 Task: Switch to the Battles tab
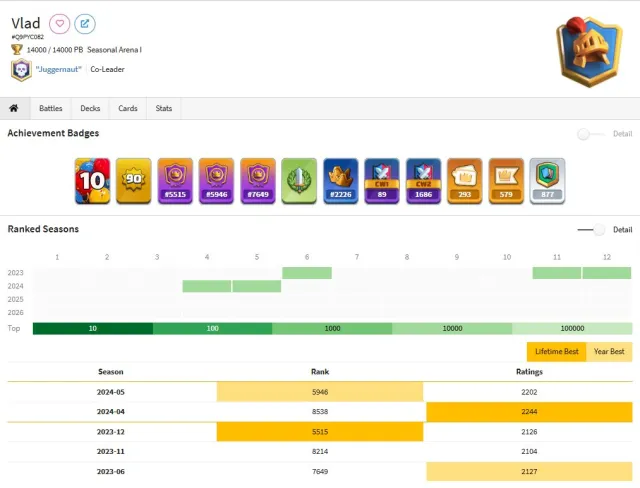51,108
